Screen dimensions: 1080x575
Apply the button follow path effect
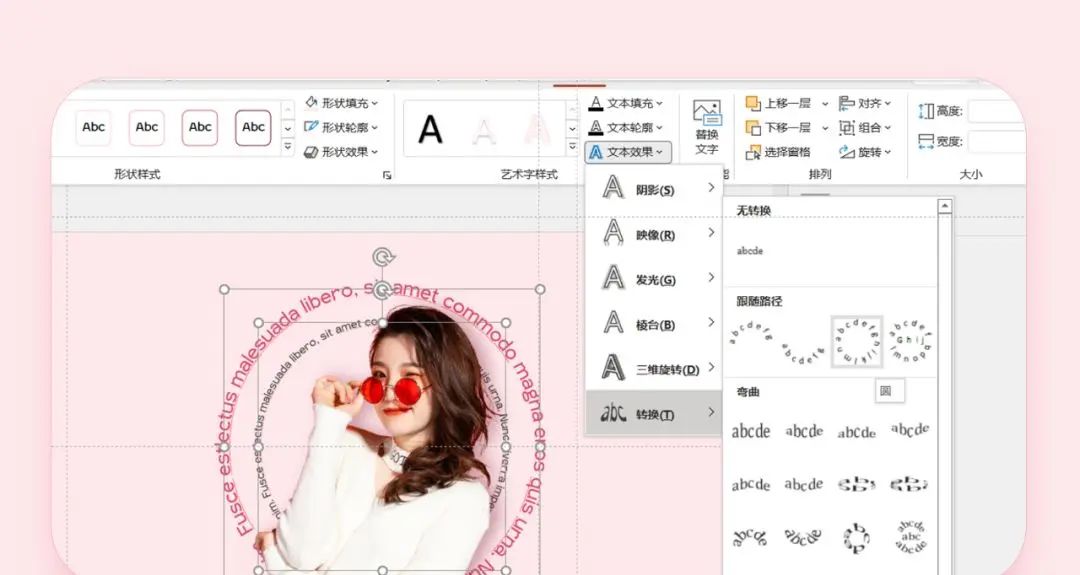point(910,341)
